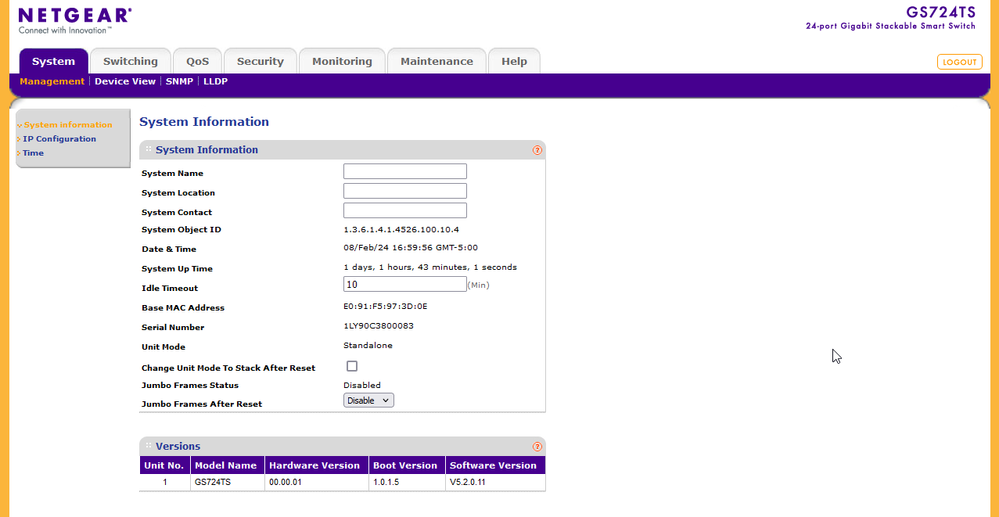This screenshot has width=999, height=517.
Task: Click the GS724TS product title
Action: 940,13
